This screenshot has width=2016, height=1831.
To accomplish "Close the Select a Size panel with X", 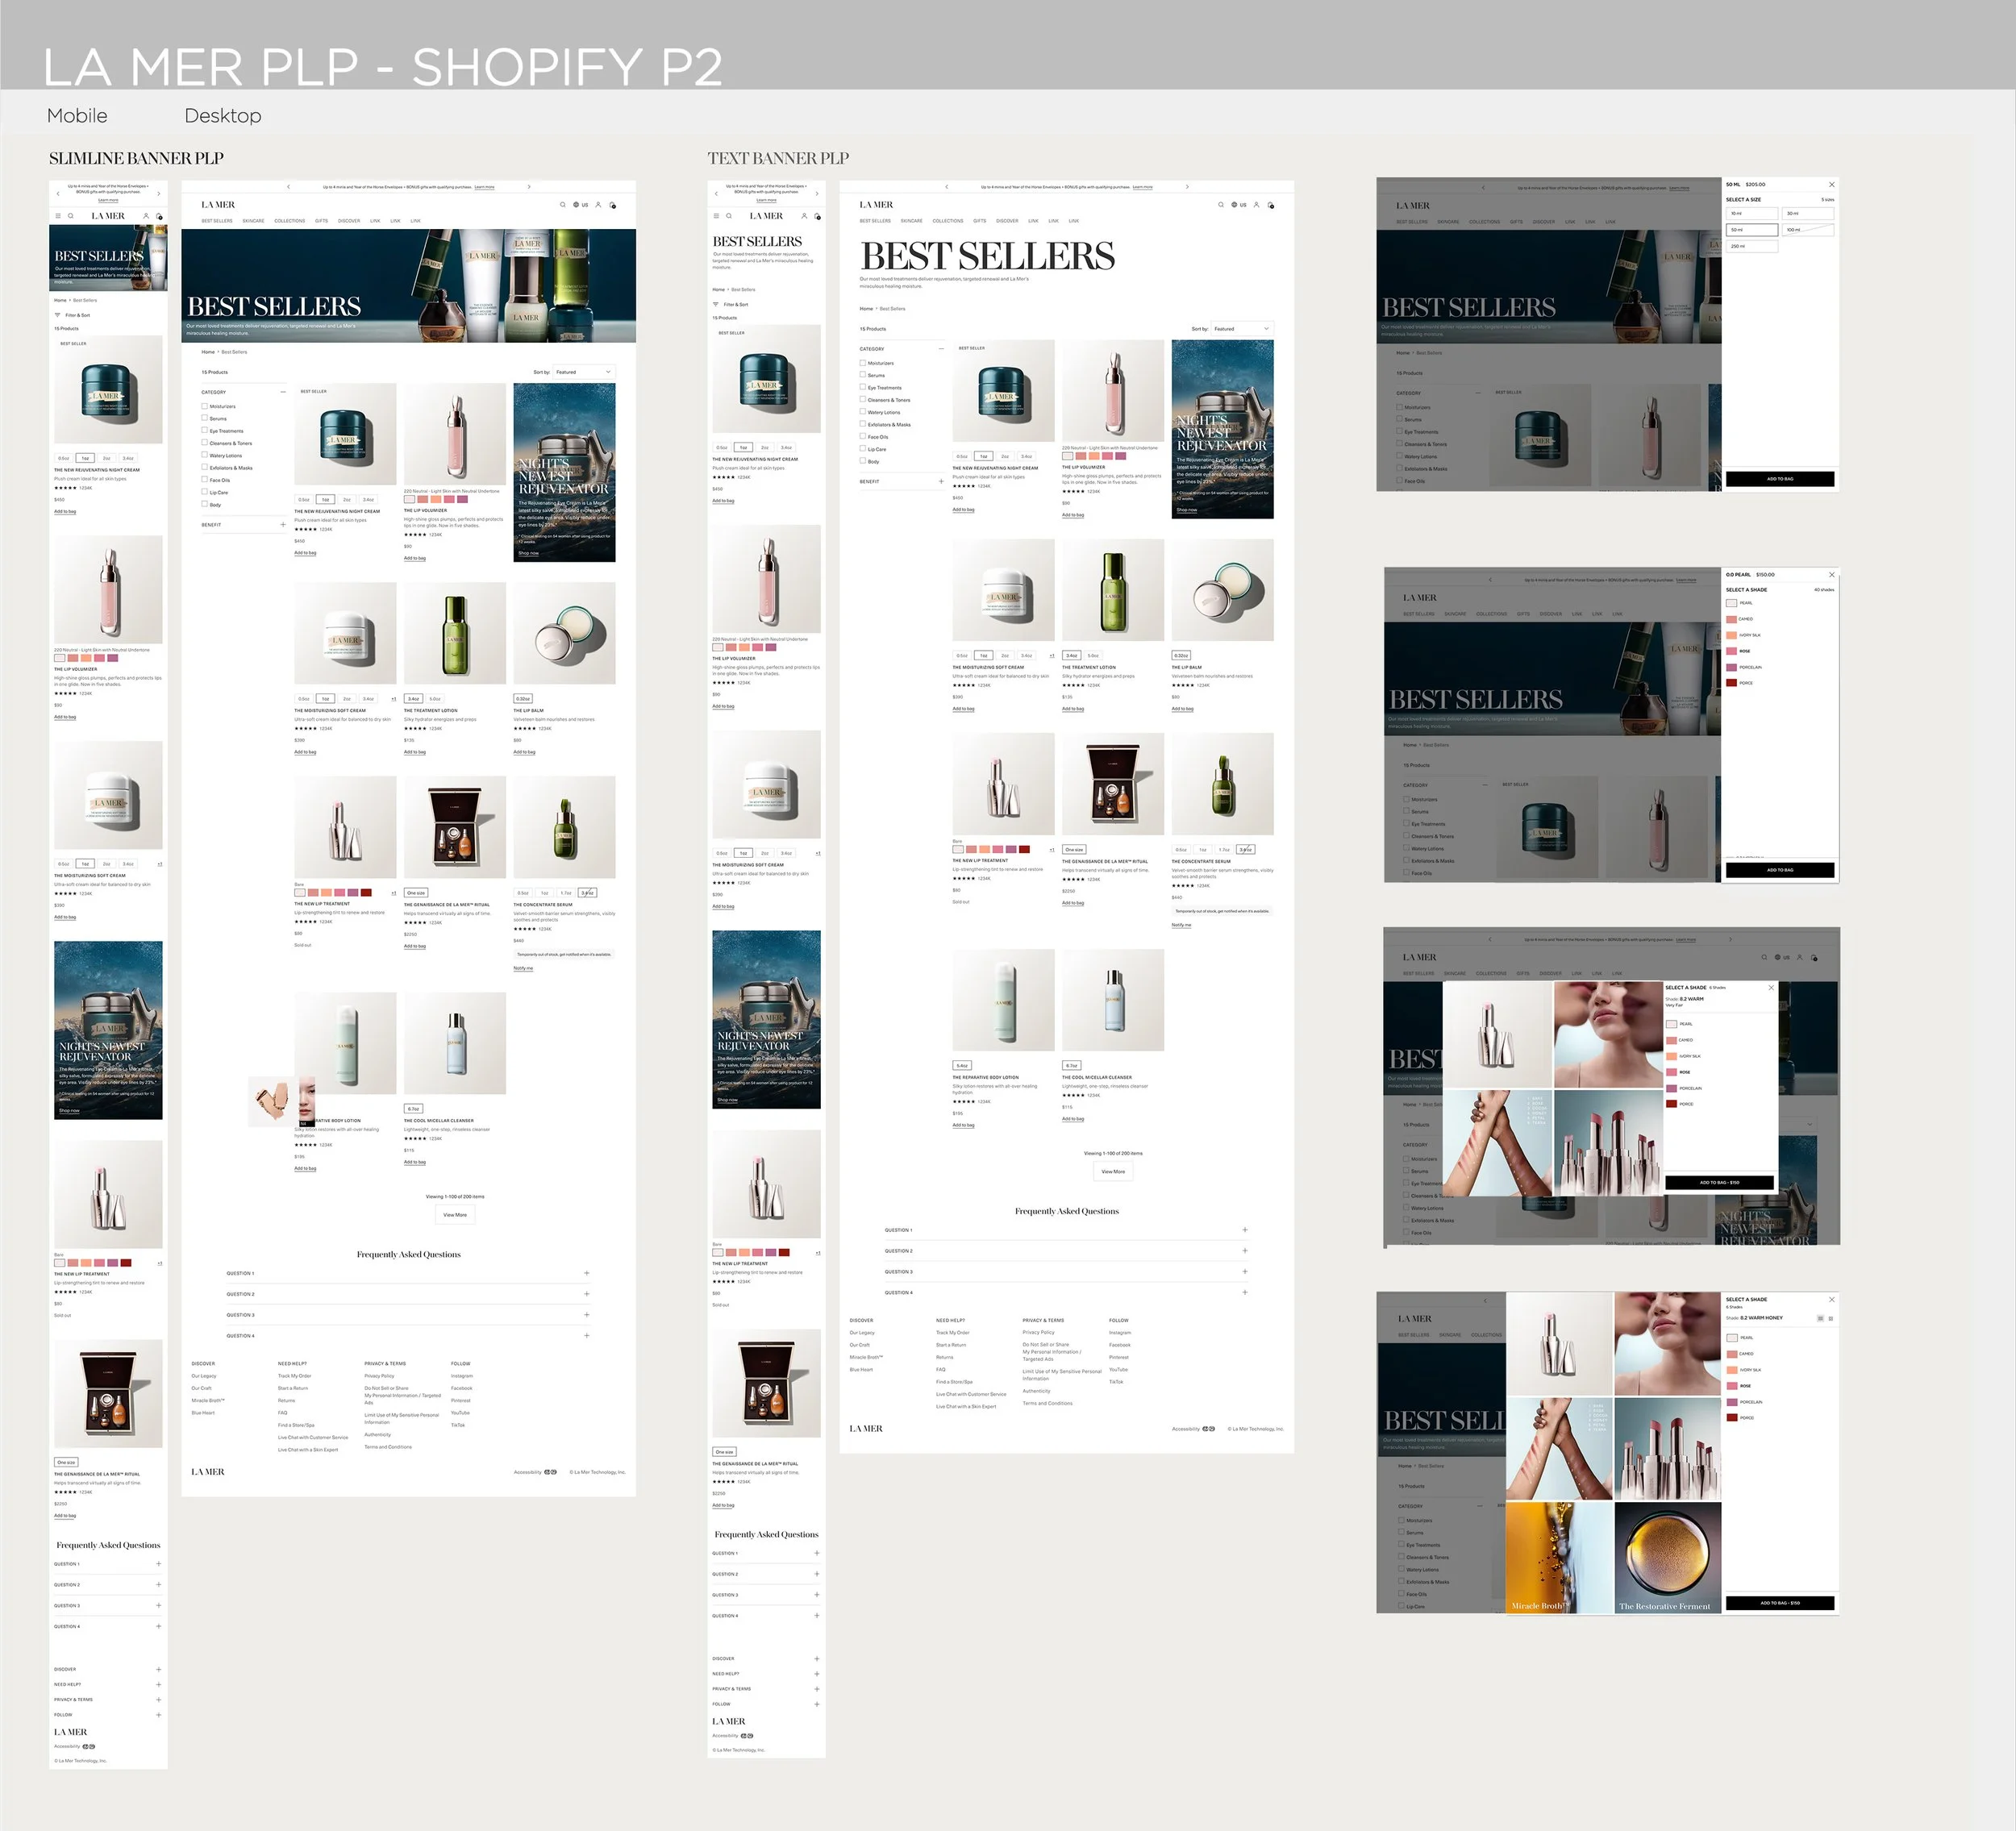I will pyautogui.click(x=1831, y=185).
